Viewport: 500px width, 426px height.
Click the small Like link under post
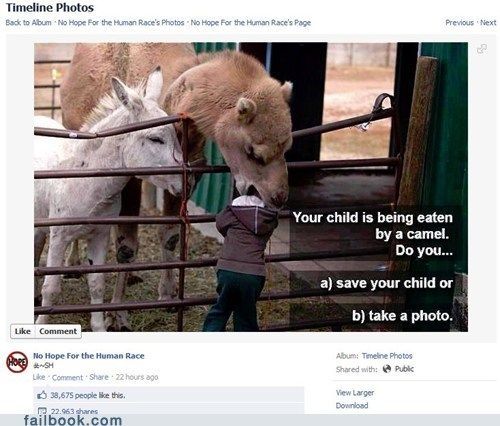click(39, 377)
